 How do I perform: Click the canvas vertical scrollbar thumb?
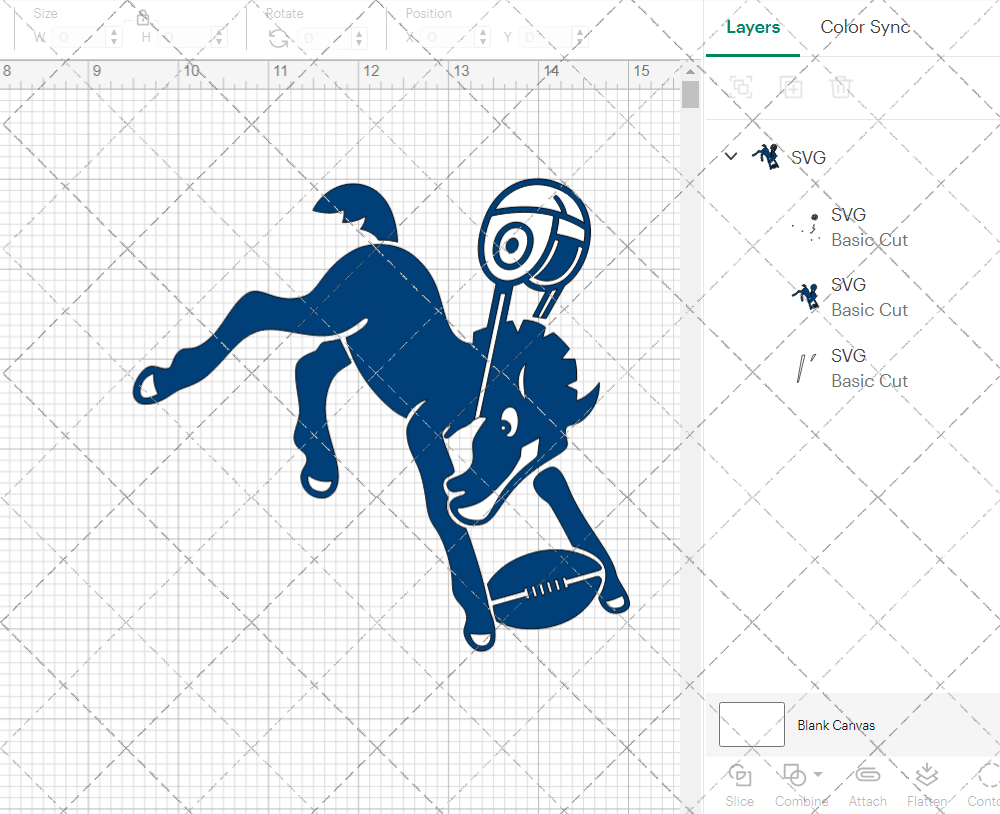[x=690, y=94]
